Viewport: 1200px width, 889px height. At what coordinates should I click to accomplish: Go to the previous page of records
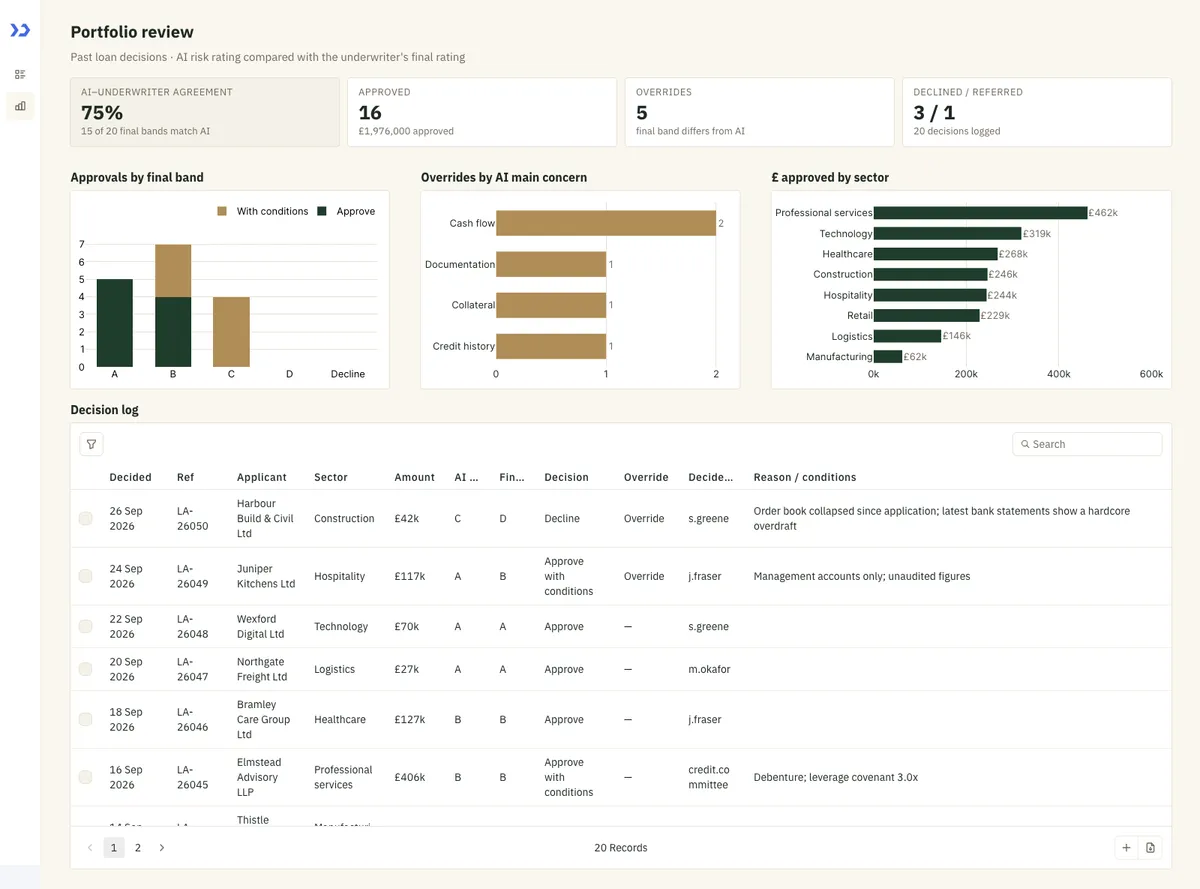pyautogui.click(x=90, y=848)
